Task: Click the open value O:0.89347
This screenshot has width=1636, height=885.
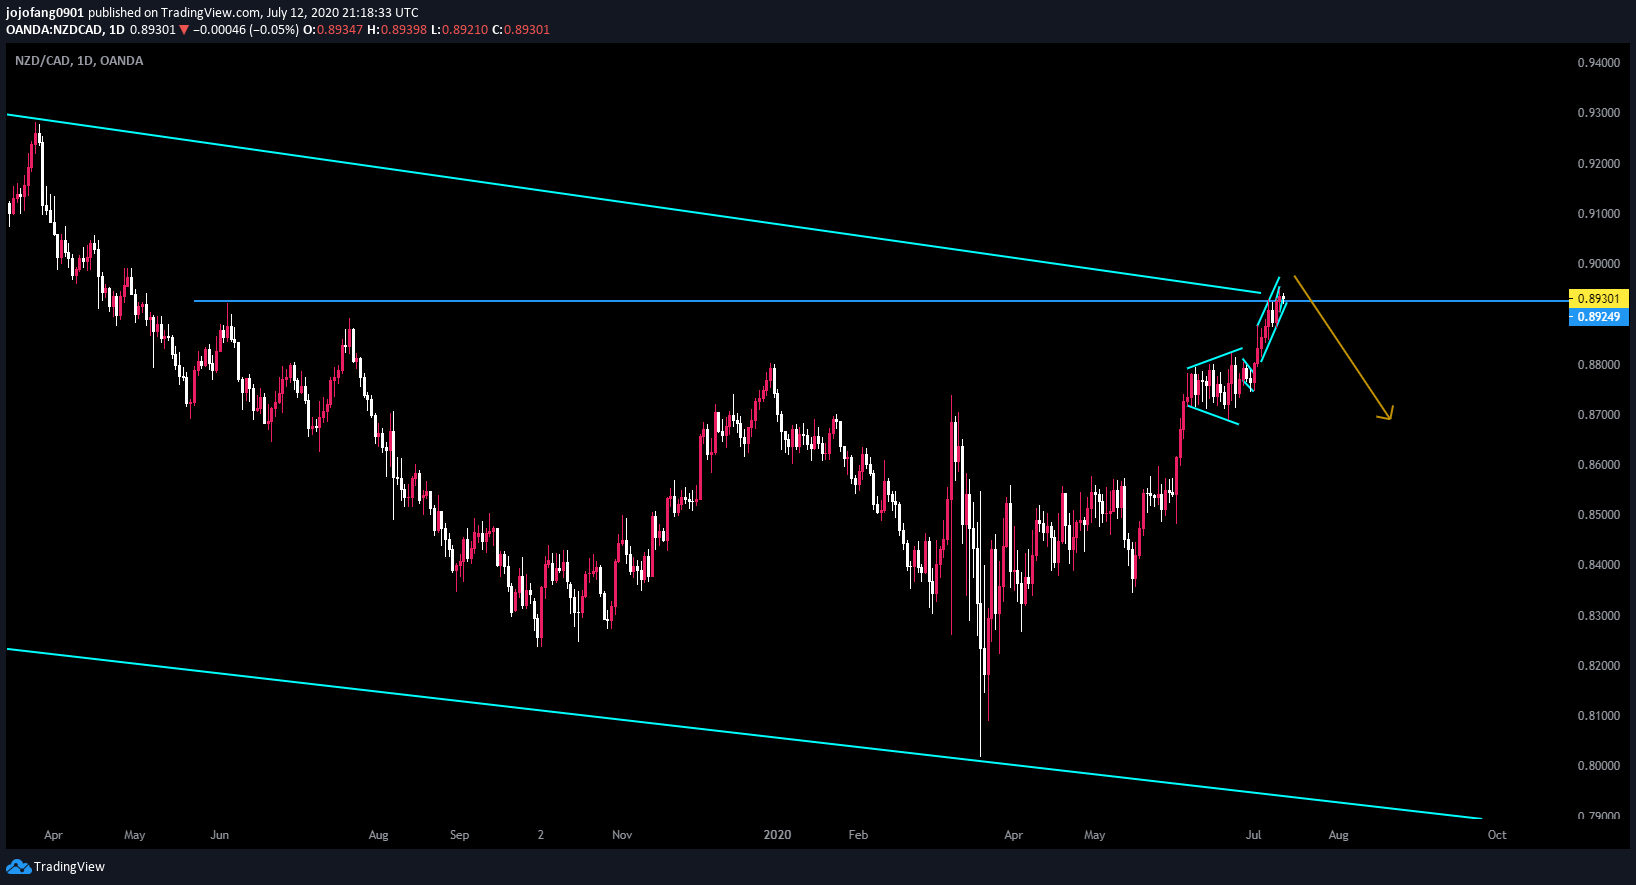Action: tap(333, 30)
